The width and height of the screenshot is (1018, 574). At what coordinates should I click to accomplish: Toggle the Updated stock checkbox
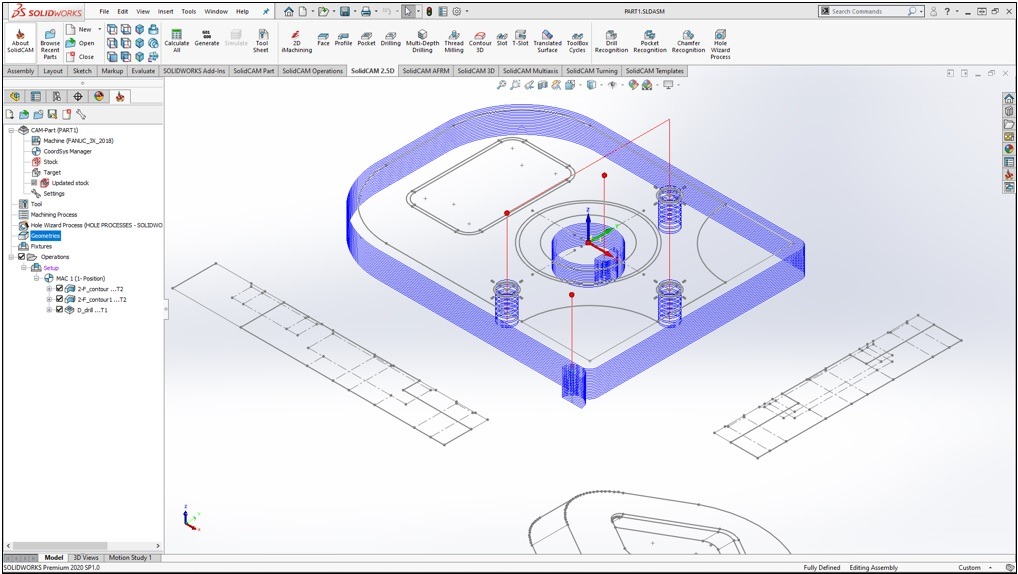pyautogui.click(x=34, y=182)
